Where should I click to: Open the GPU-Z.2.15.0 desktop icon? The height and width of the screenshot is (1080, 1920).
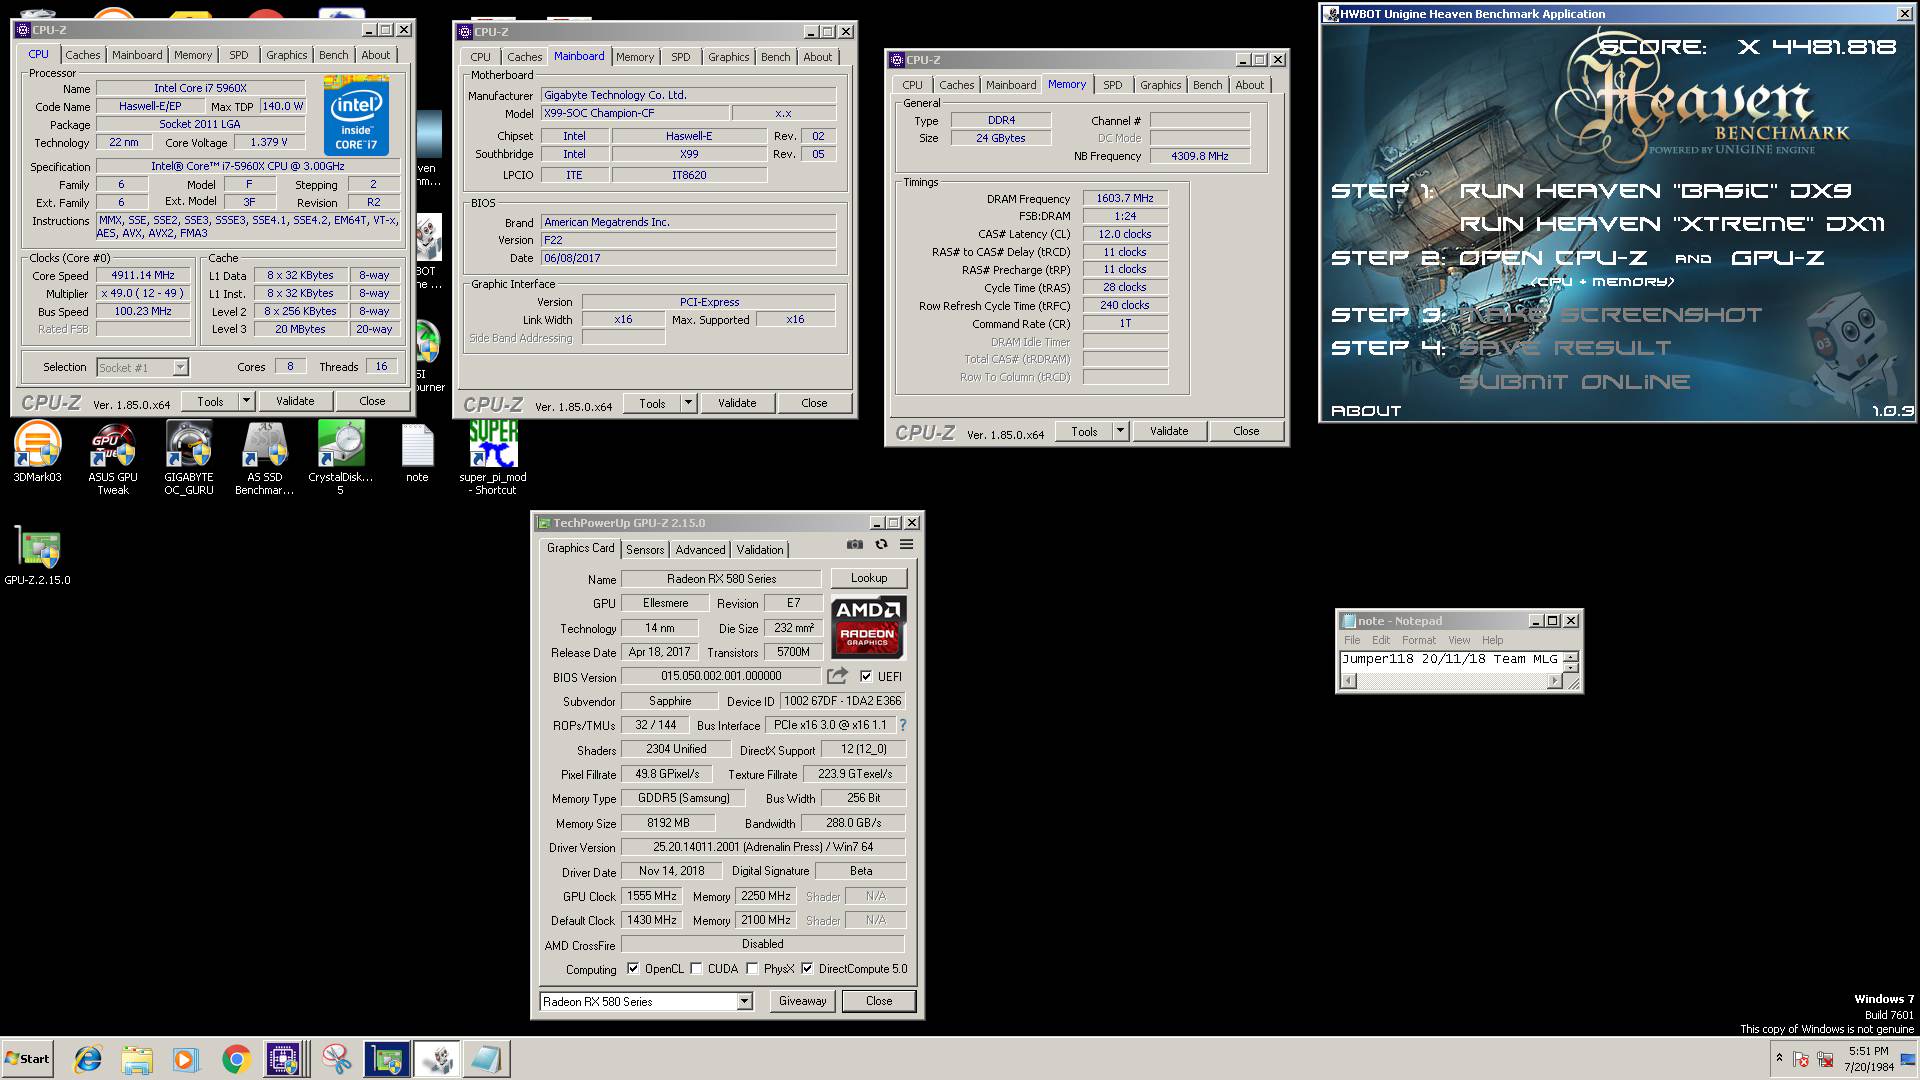click(38, 555)
